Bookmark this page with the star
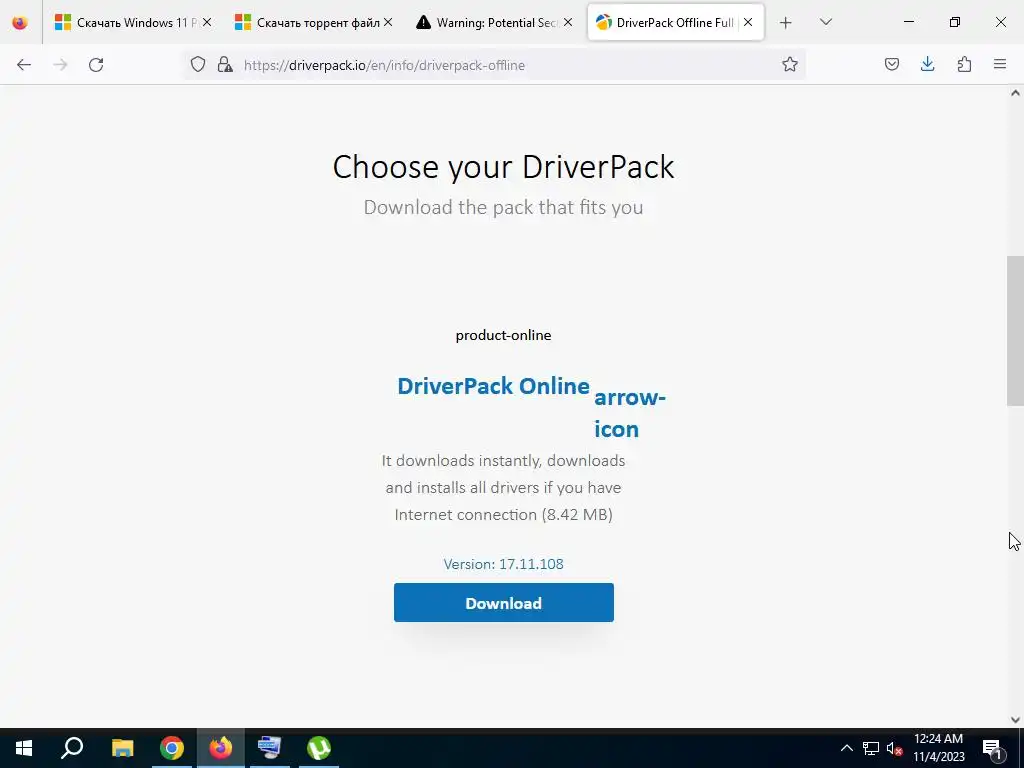 point(790,64)
